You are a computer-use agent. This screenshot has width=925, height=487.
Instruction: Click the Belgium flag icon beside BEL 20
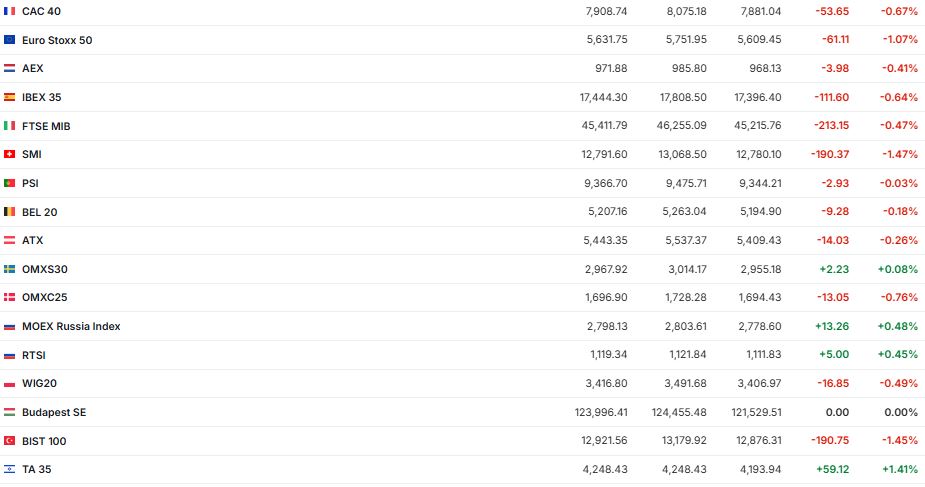click(10, 212)
